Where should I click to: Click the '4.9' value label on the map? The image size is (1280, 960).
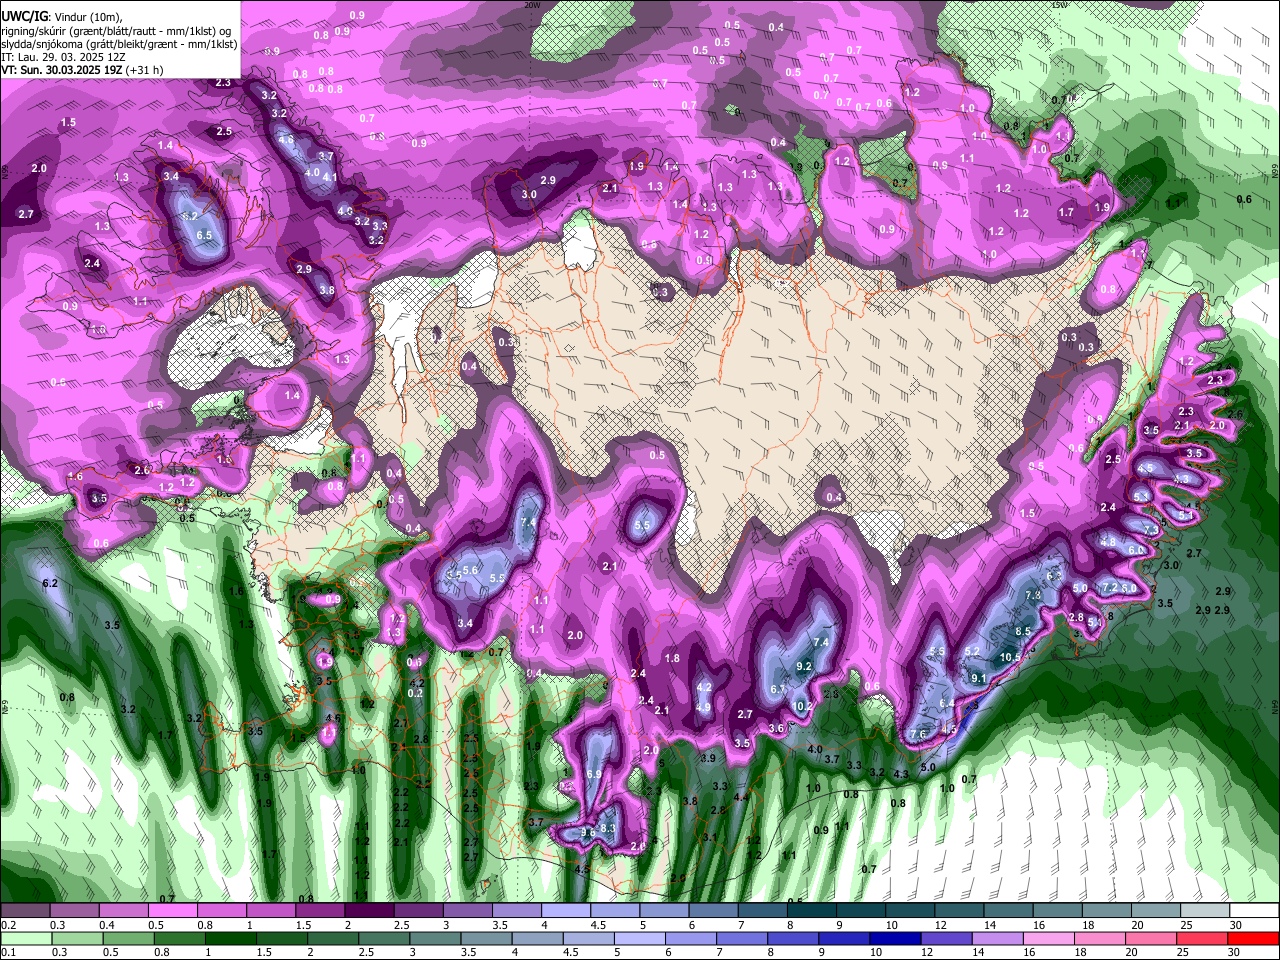703,707
